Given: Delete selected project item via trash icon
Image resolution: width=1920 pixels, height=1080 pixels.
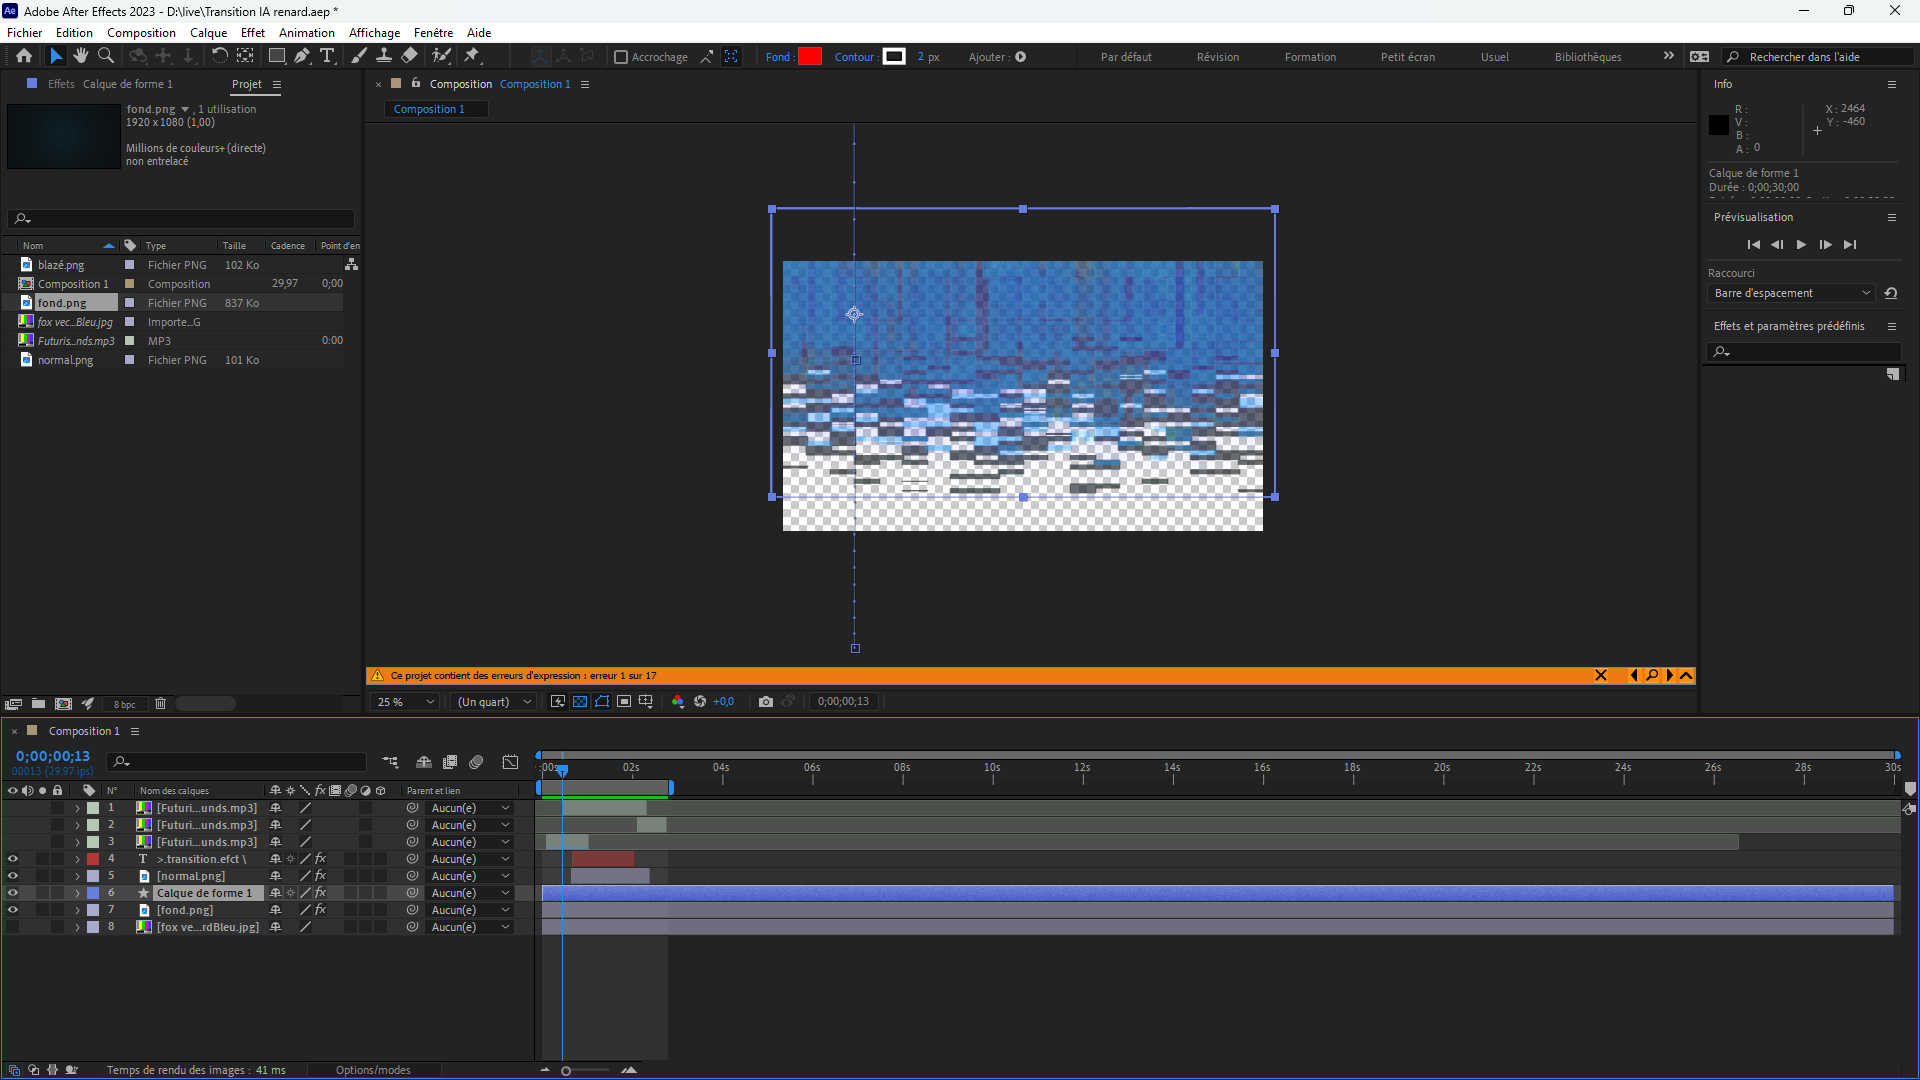Looking at the screenshot, I should 160,704.
